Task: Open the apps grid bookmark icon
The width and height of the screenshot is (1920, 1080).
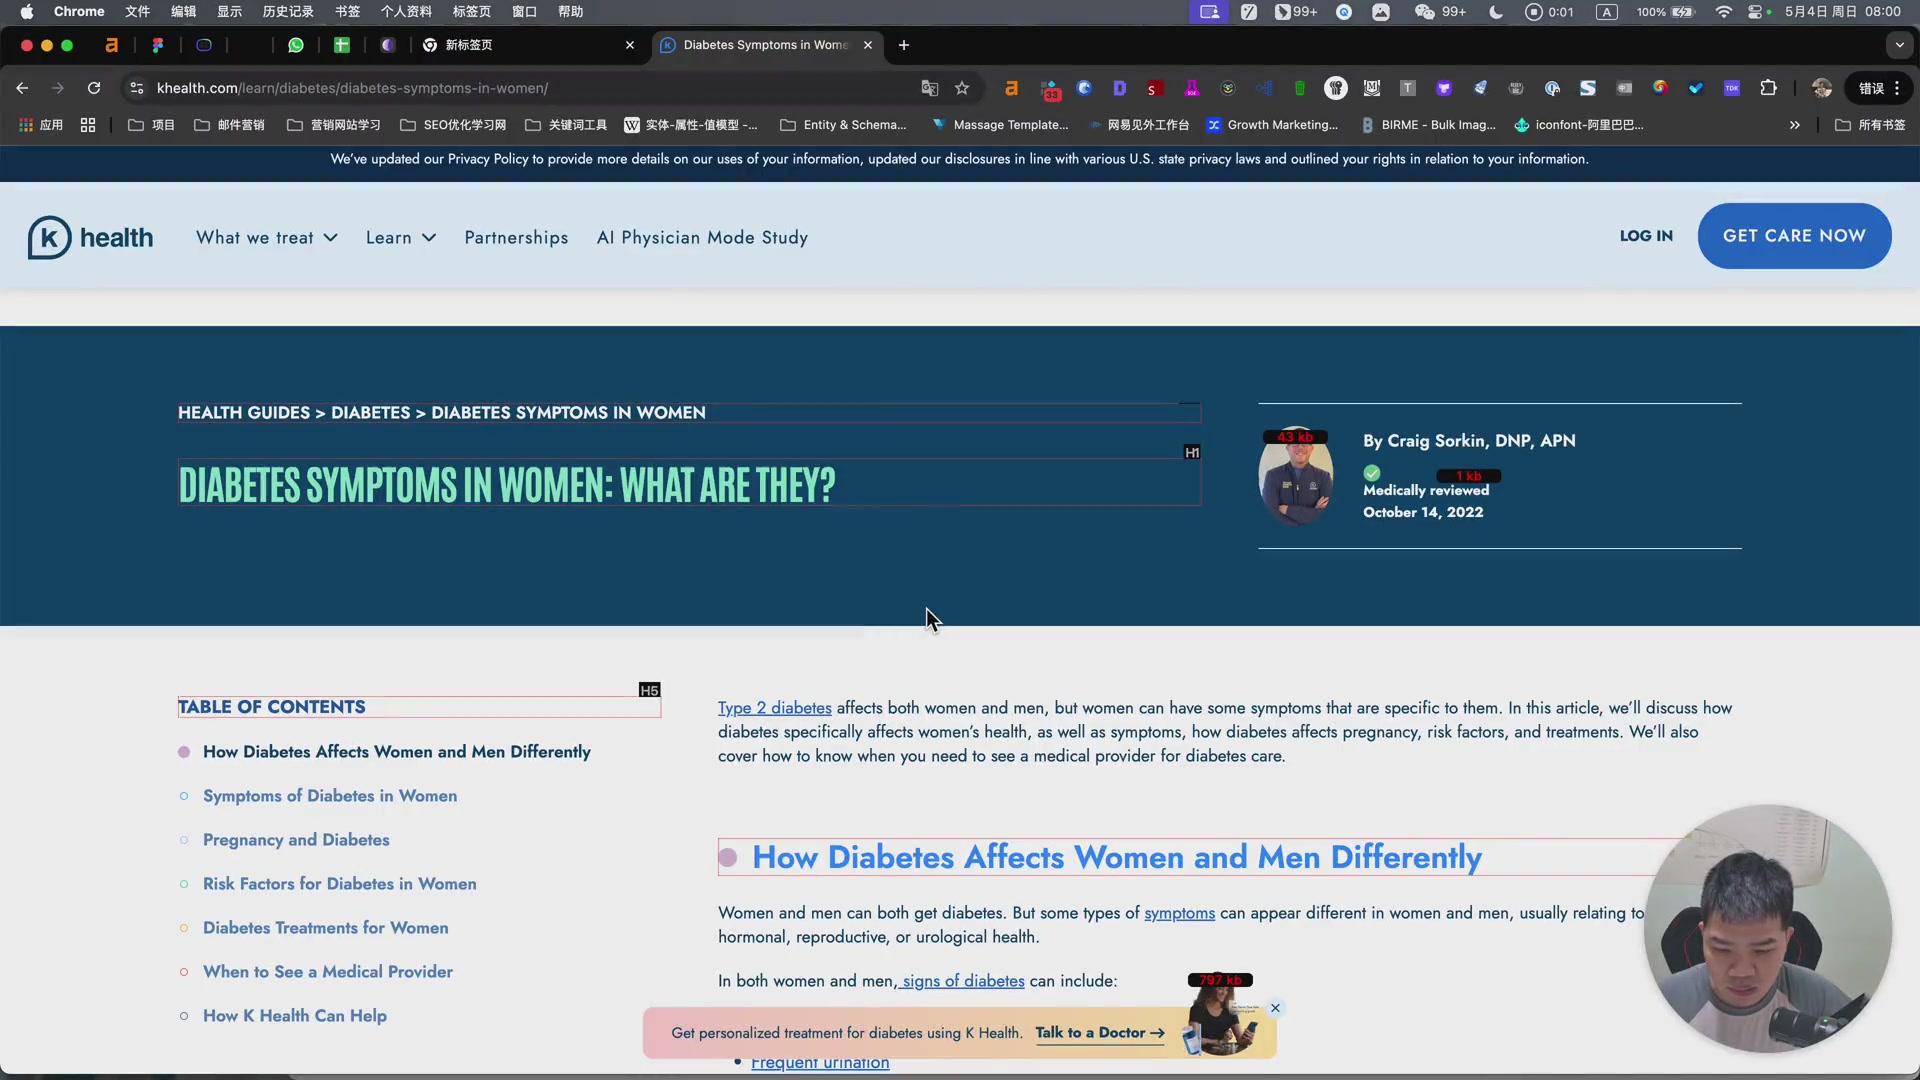Action: [x=88, y=125]
